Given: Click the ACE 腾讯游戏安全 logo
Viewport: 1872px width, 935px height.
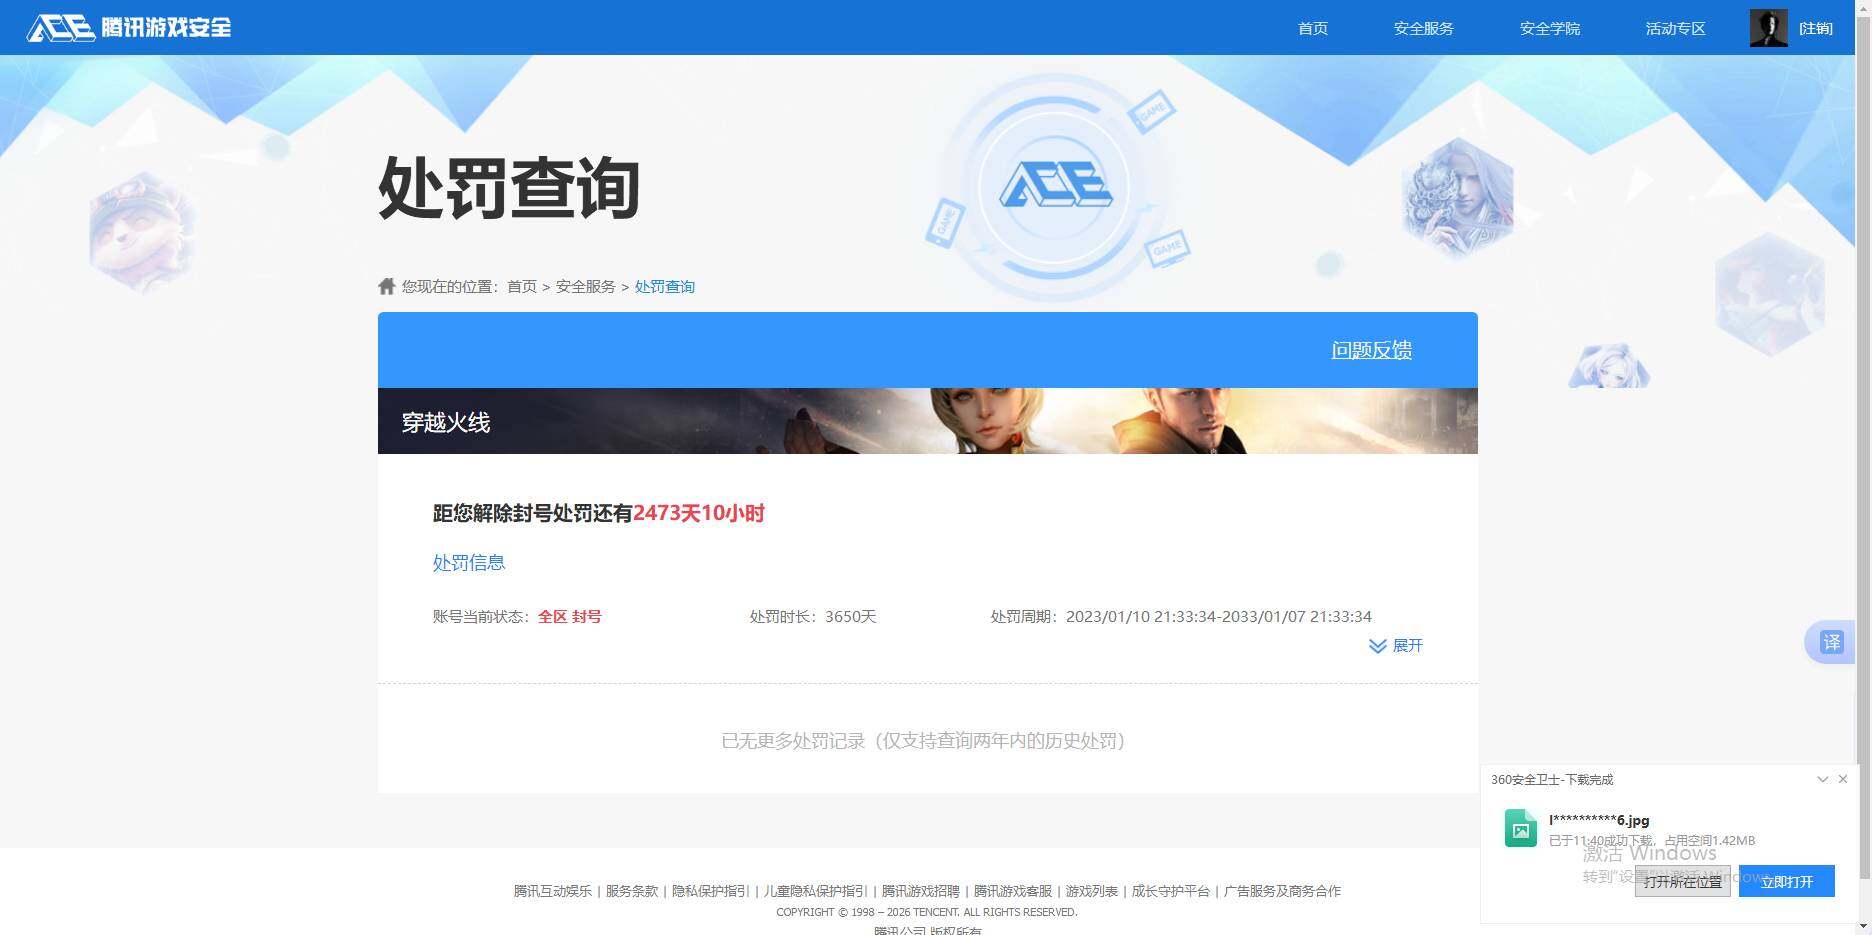Looking at the screenshot, I should click(x=128, y=27).
